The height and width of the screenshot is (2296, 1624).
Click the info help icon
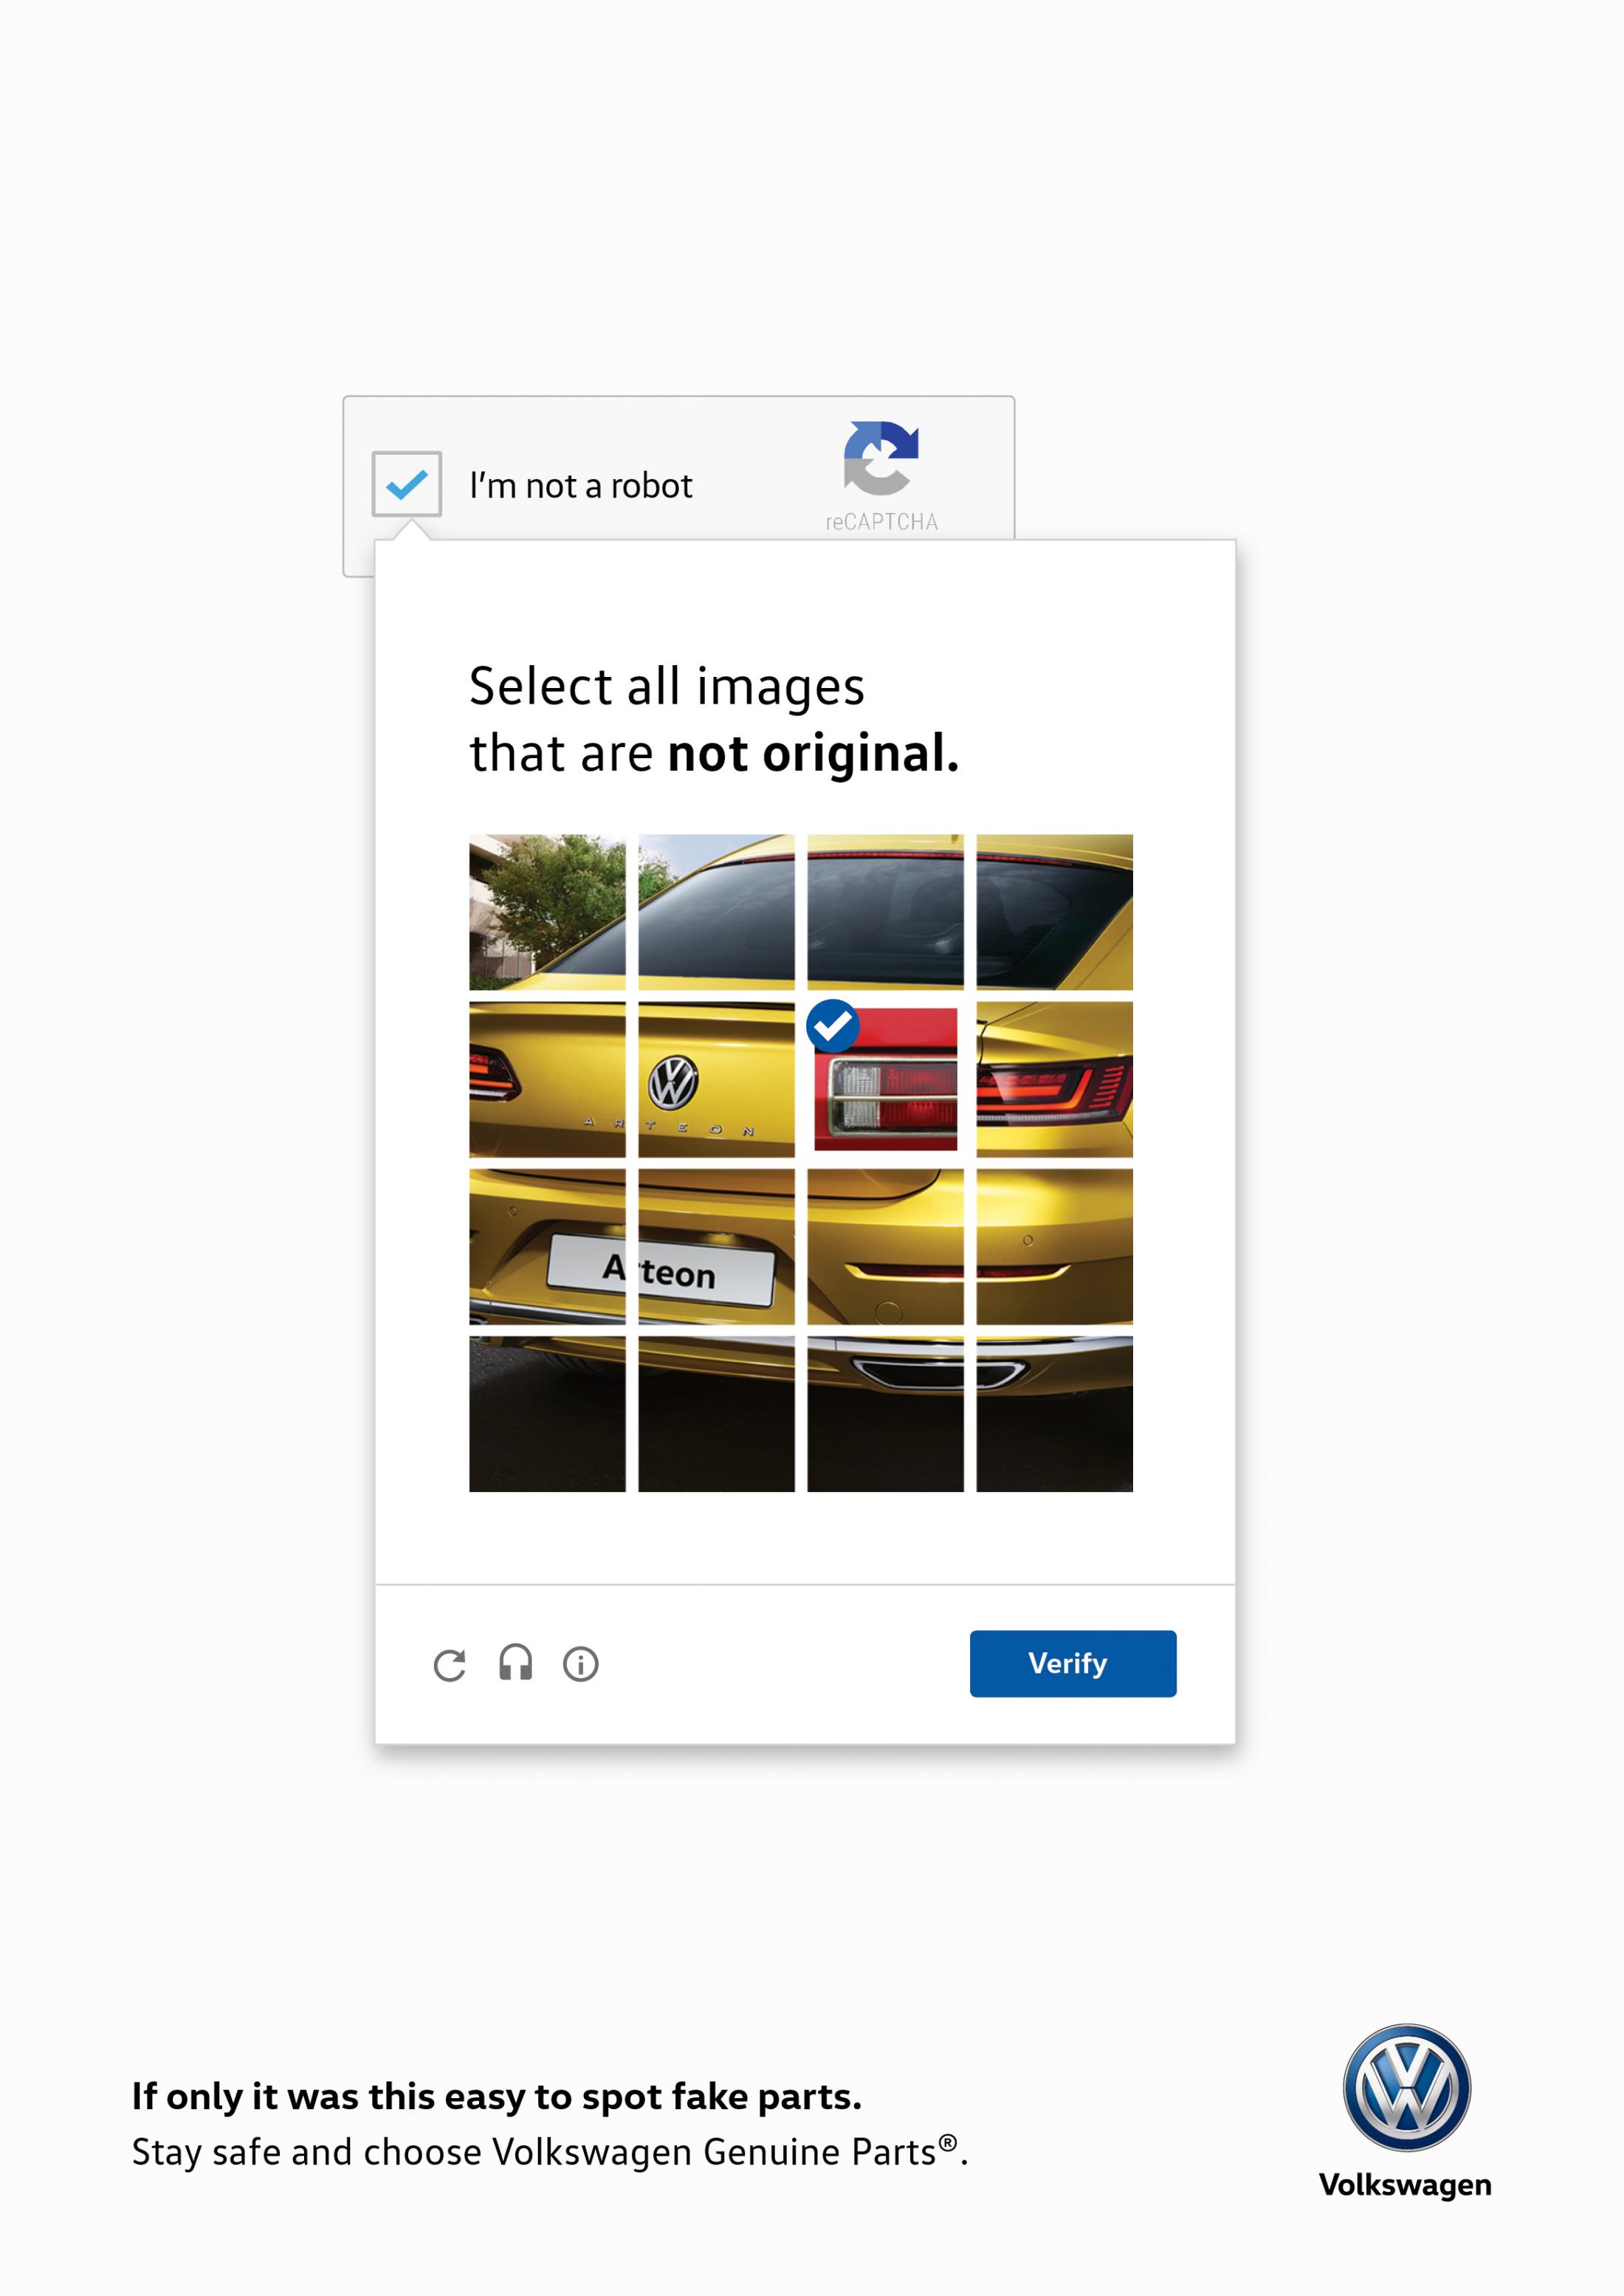tap(580, 1664)
